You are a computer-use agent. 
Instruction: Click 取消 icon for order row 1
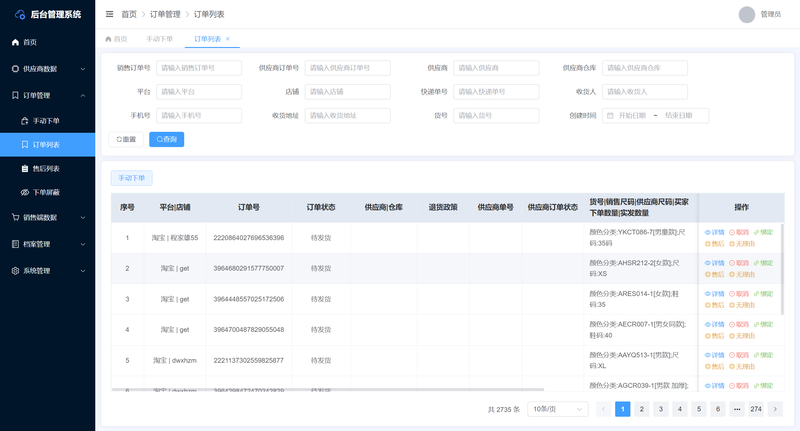[732, 232]
